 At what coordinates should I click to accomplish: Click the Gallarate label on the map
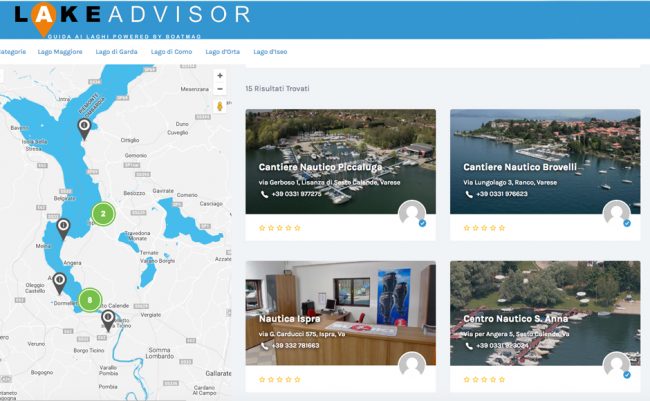(218, 374)
